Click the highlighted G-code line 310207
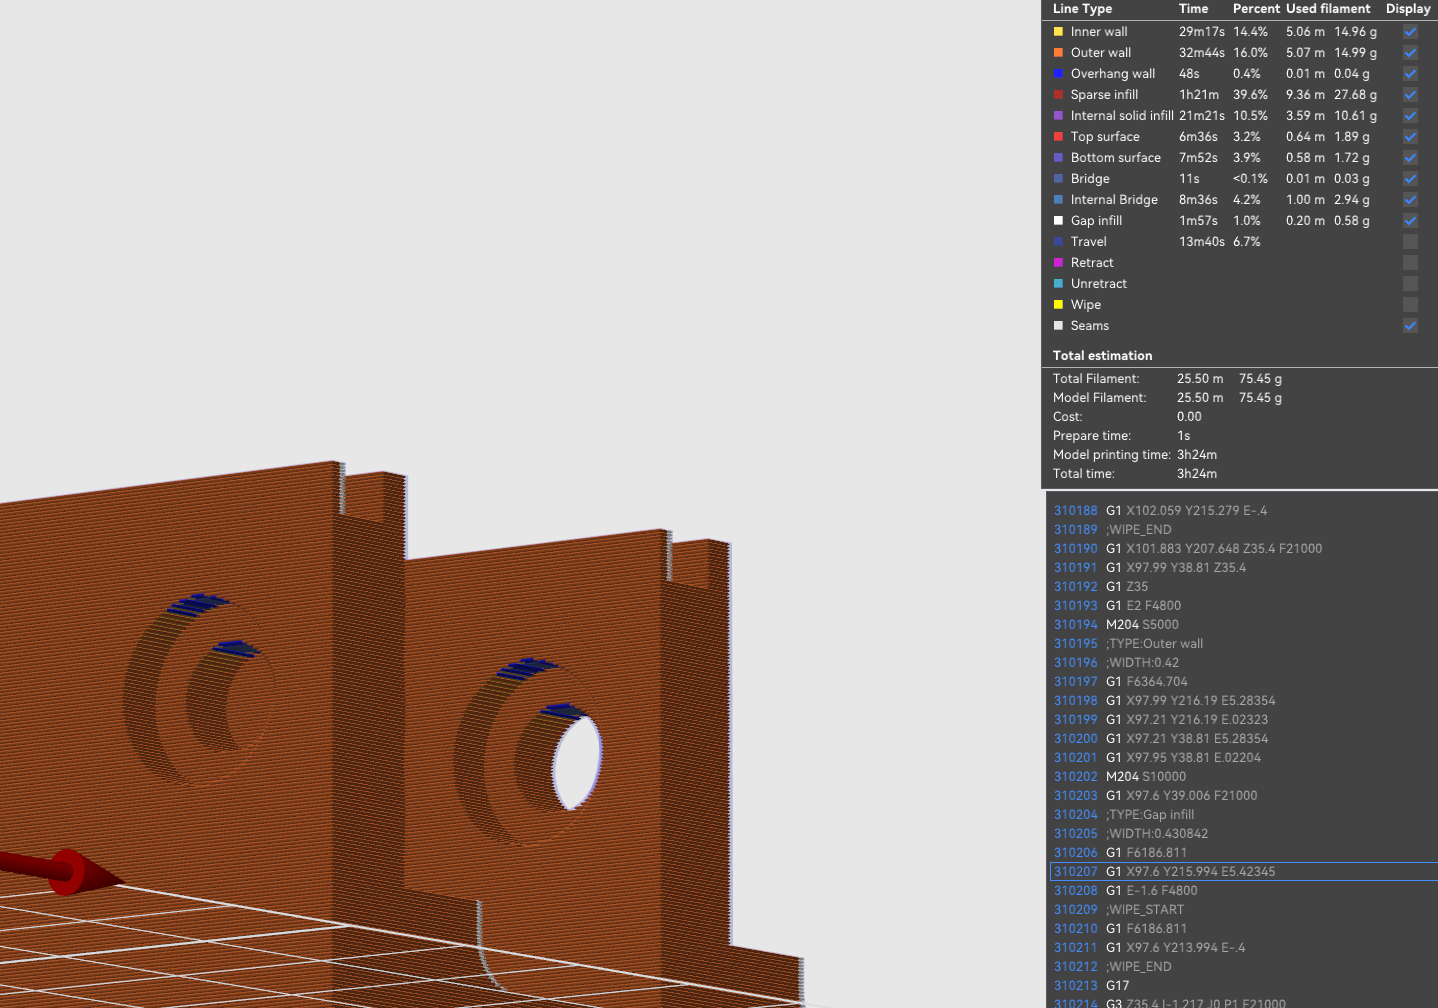The width and height of the screenshot is (1438, 1008). click(1244, 872)
